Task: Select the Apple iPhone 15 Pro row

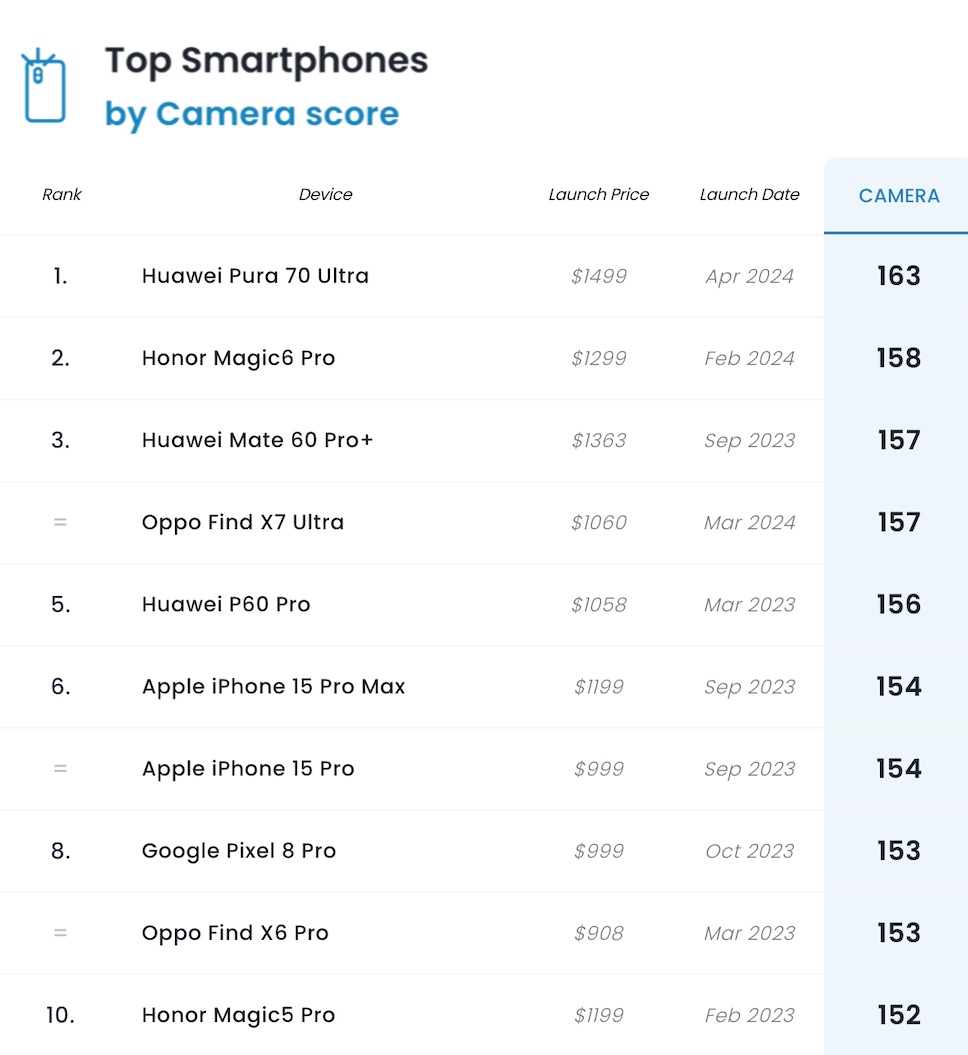Action: coord(248,768)
